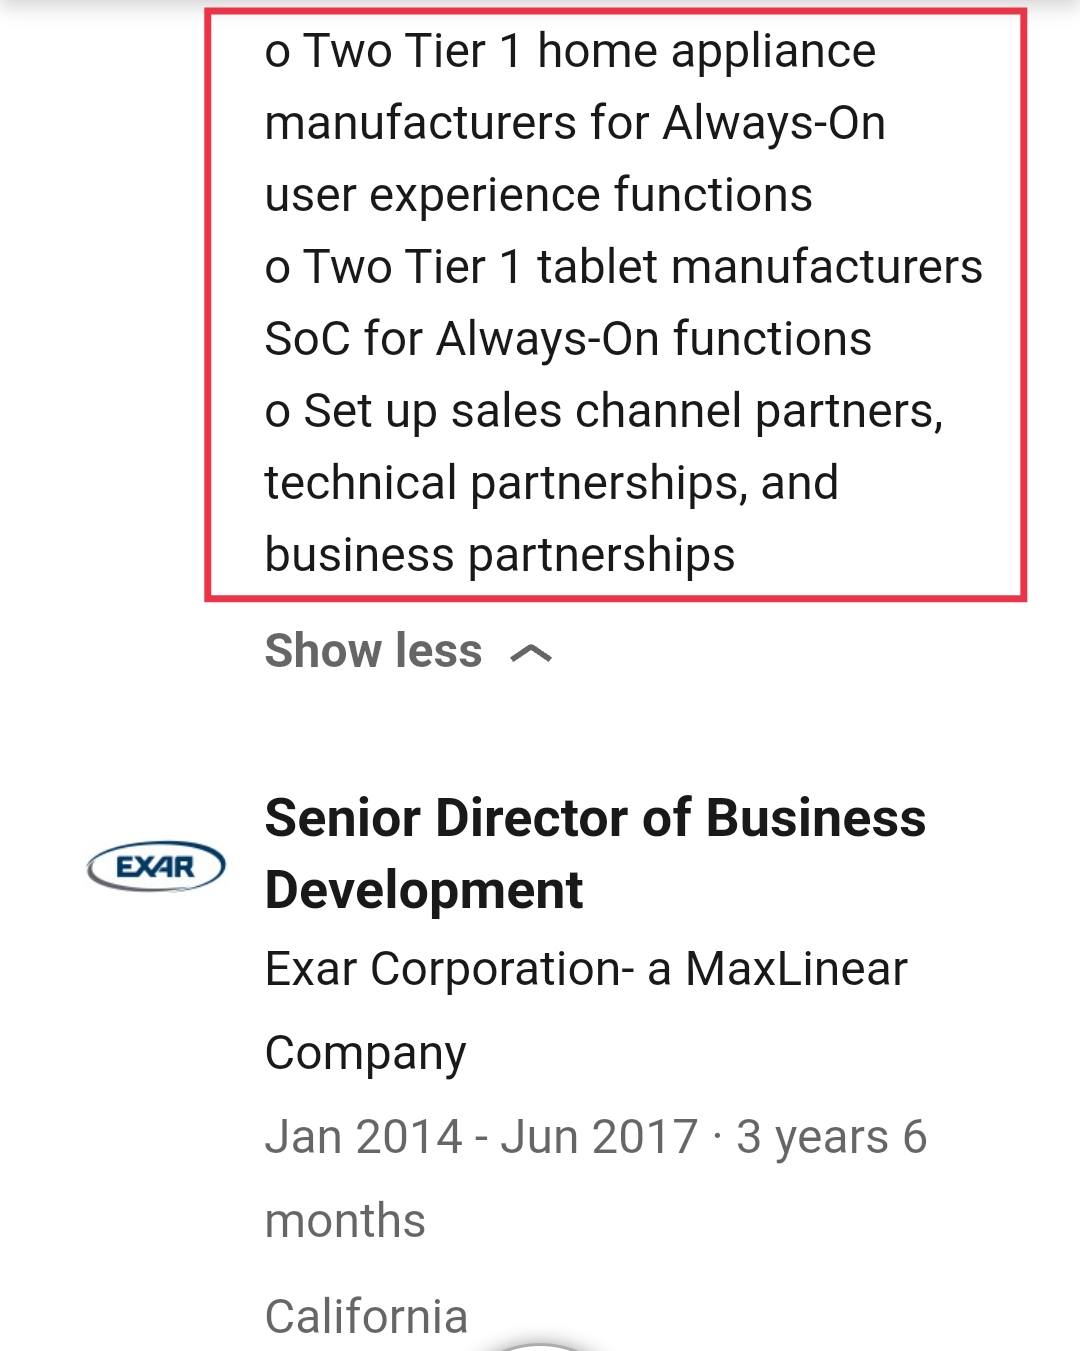
Task: Open Exar Corporation- a MaxLinear company name
Action: [x=586, y=969]
